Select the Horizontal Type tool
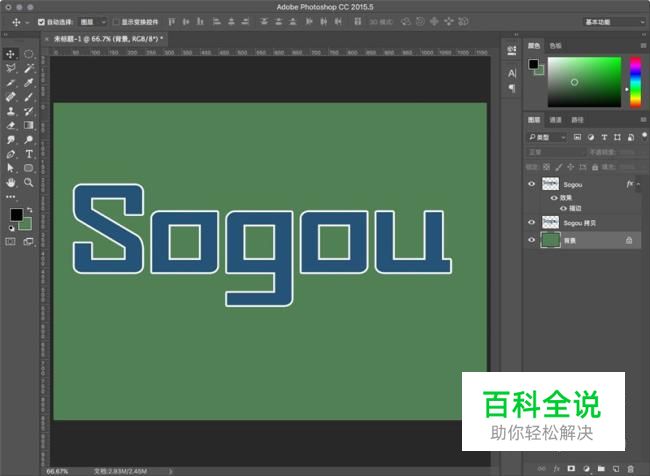The height and width of the screenshot is (476, 650). [29, 154]
